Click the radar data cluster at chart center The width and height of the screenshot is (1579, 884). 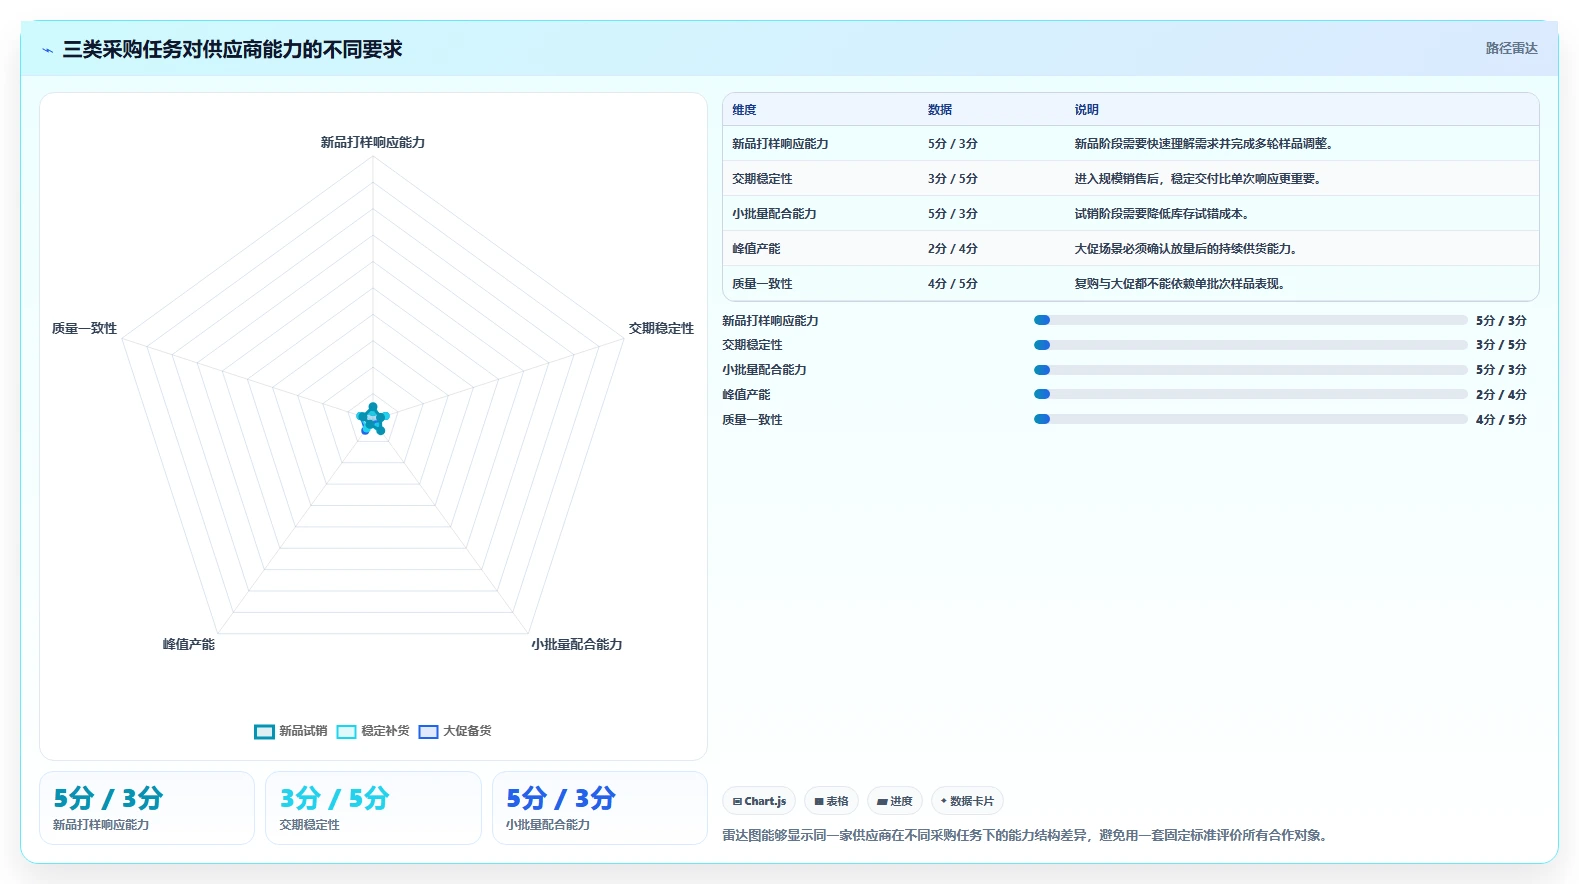point(373,420)
